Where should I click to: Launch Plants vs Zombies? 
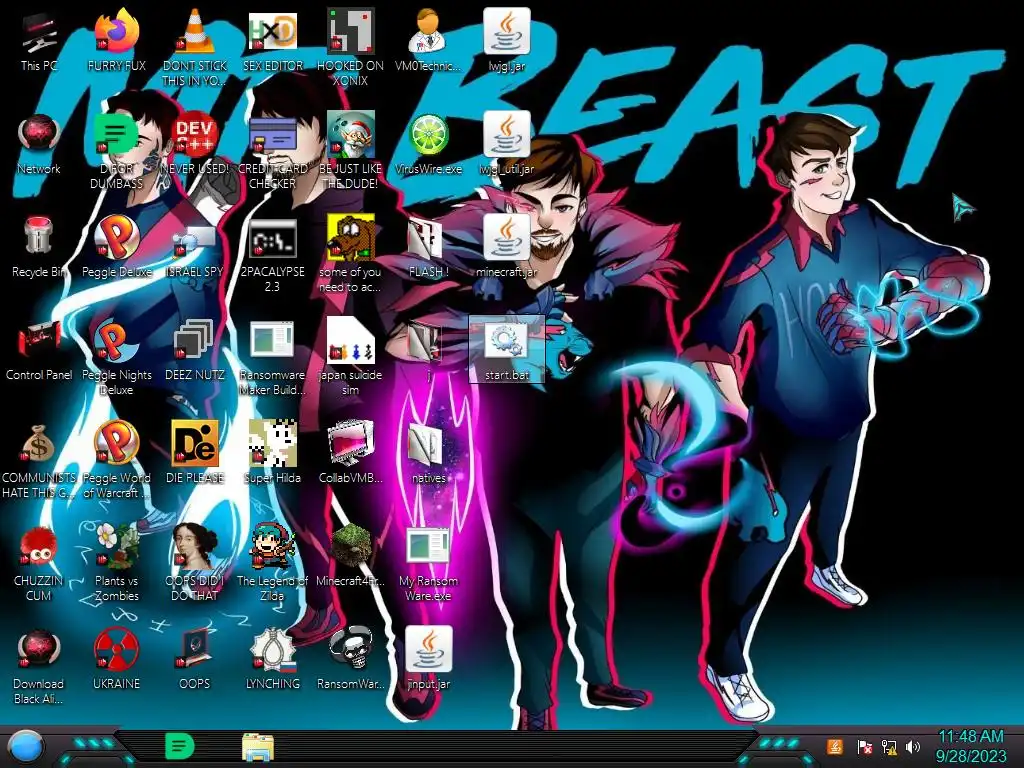[117, 563]
